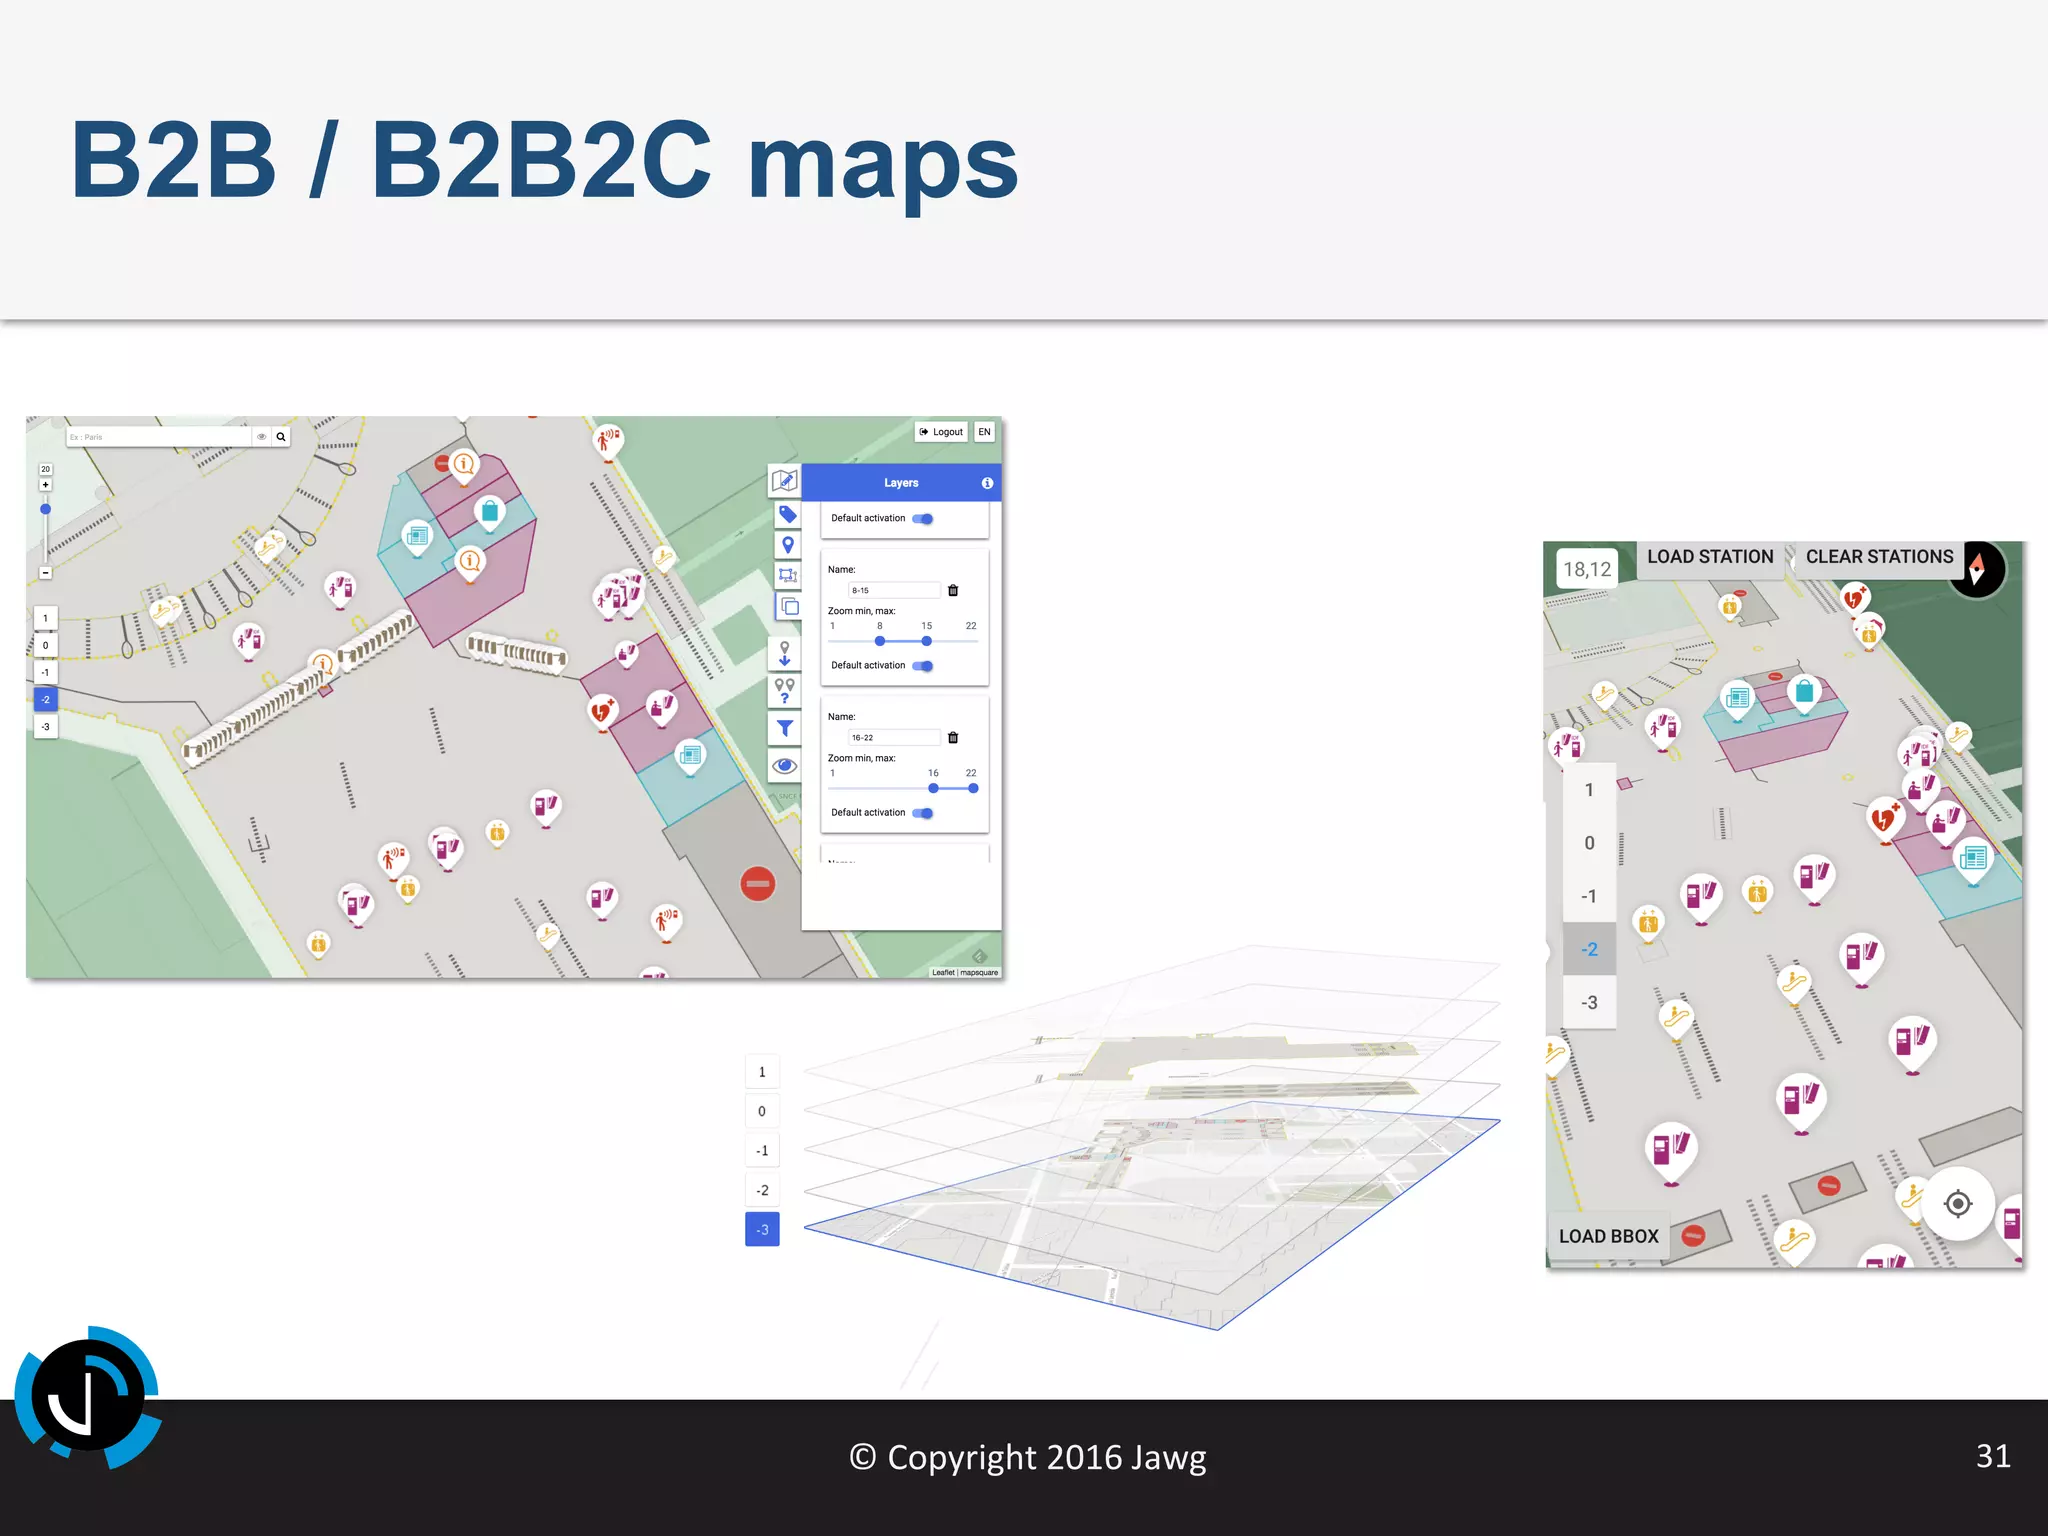
Task: Tap the red no-entry marker beside LOAD BBOX
Action: point(1693,1236)
